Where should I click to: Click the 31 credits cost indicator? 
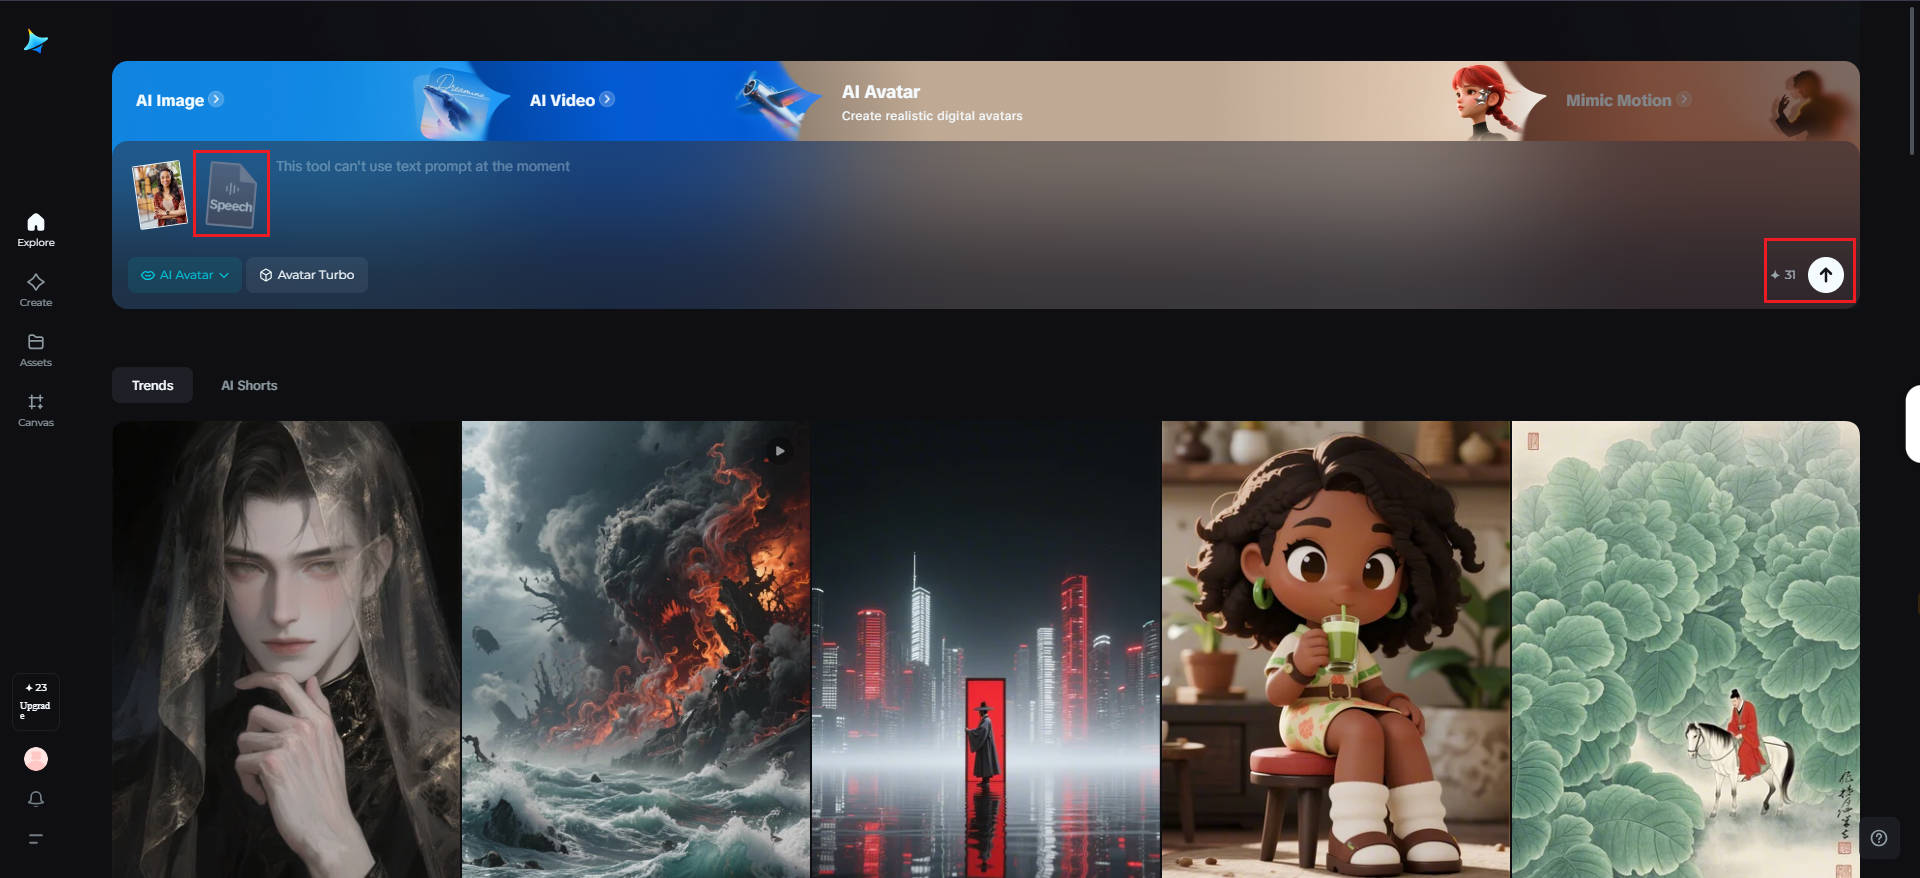pyautogui.click(x=1783, y=275)
